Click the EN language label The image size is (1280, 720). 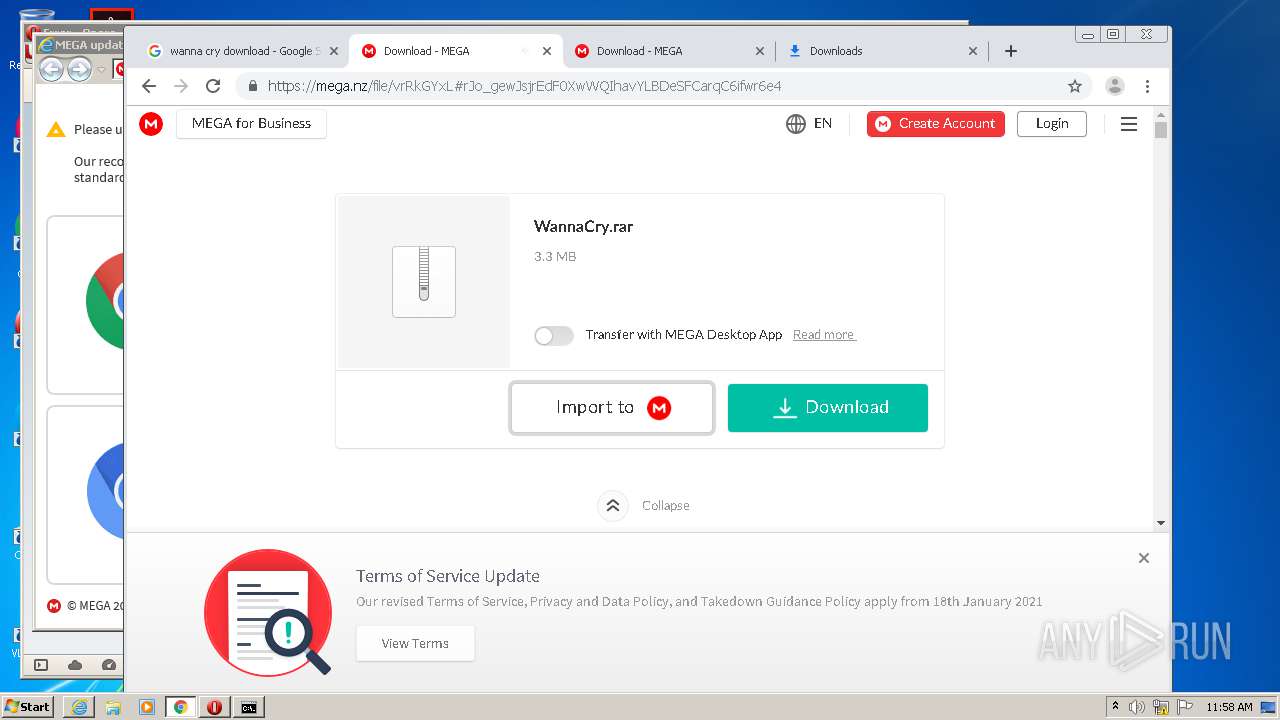[x=823, y=123]
